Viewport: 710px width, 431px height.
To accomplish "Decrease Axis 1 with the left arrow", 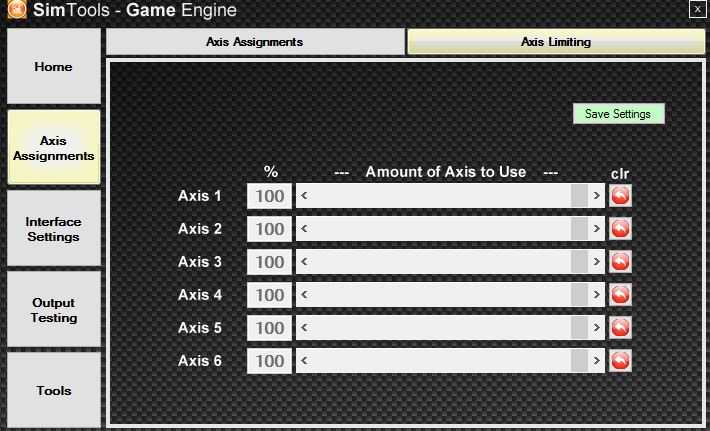I will tap(304, 196).
